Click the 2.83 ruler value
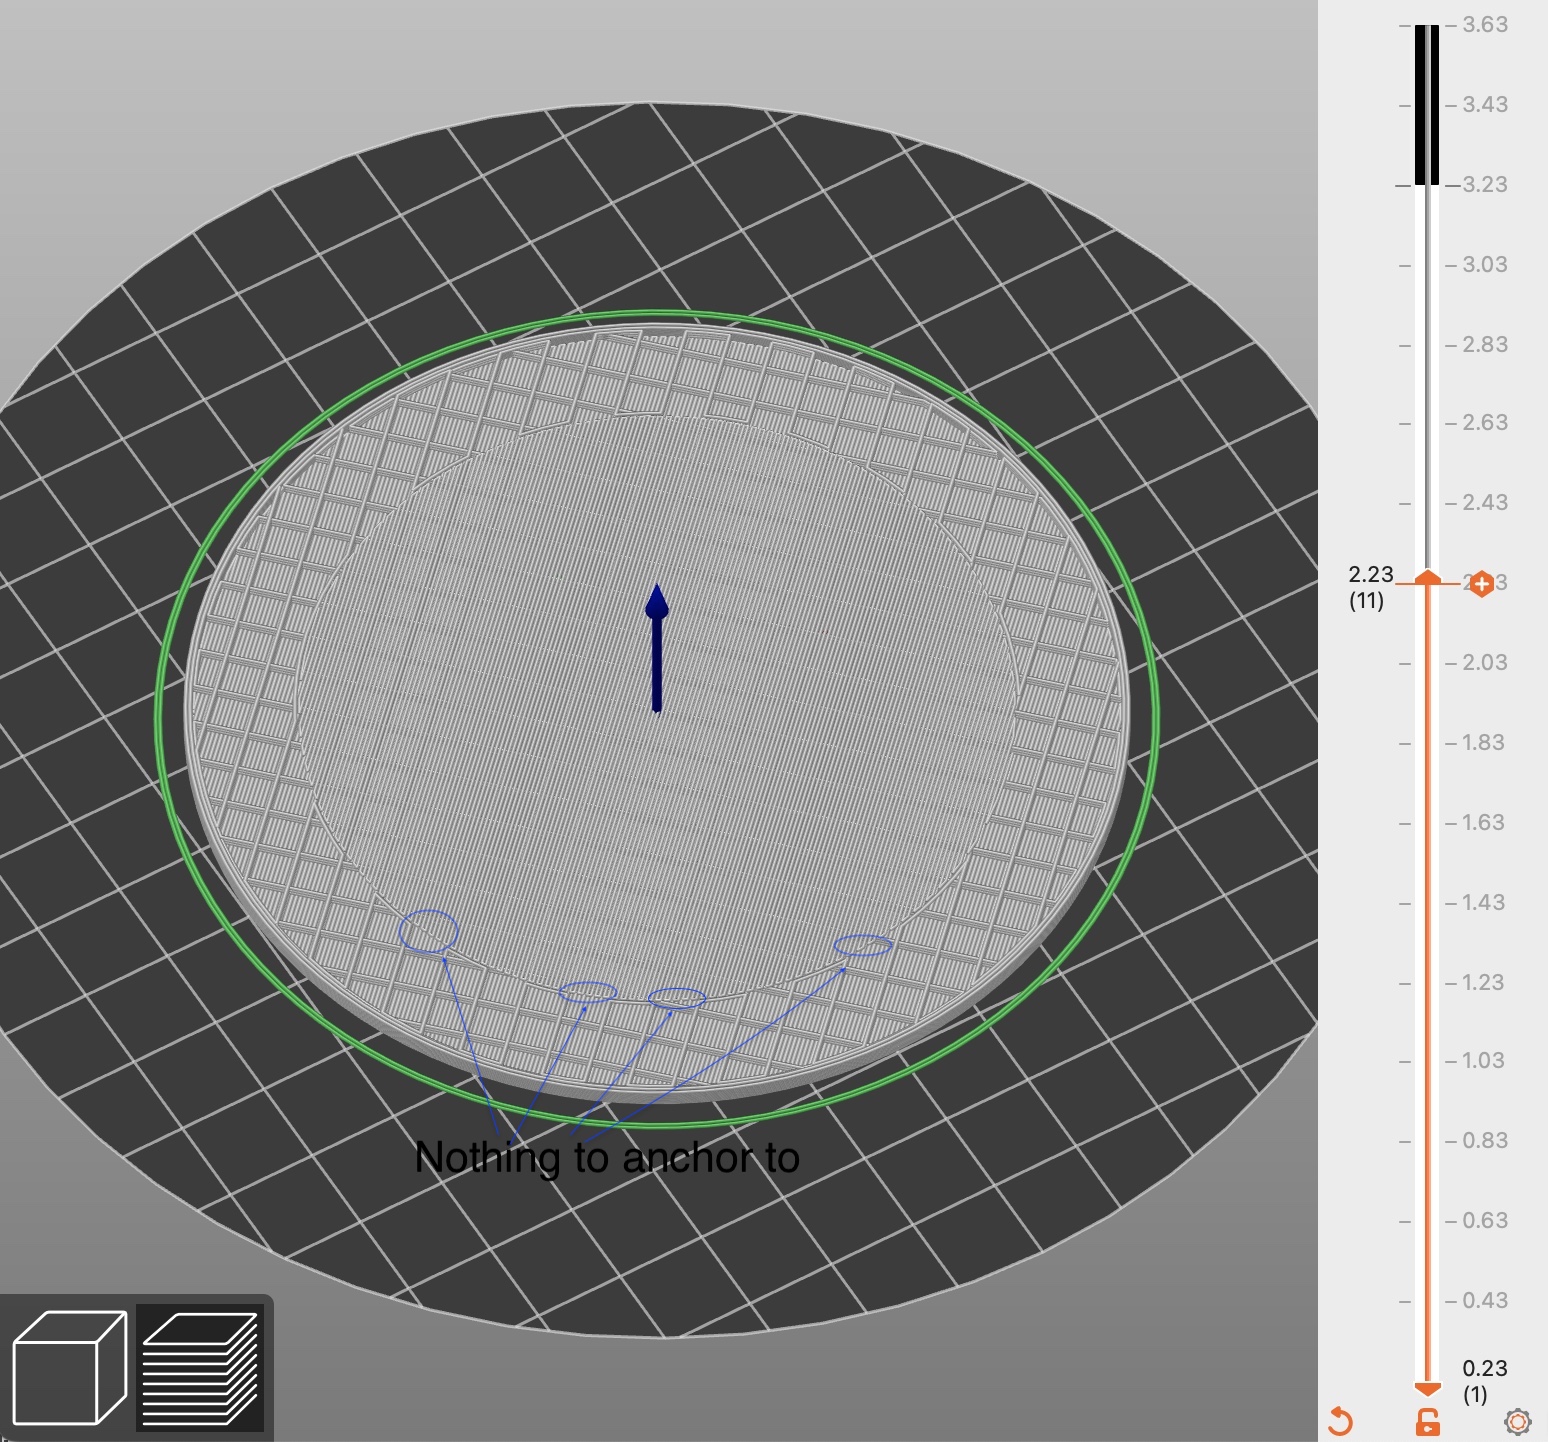The width and height of the screenshot is (1548, 1442). click(x=1485, y=345)
